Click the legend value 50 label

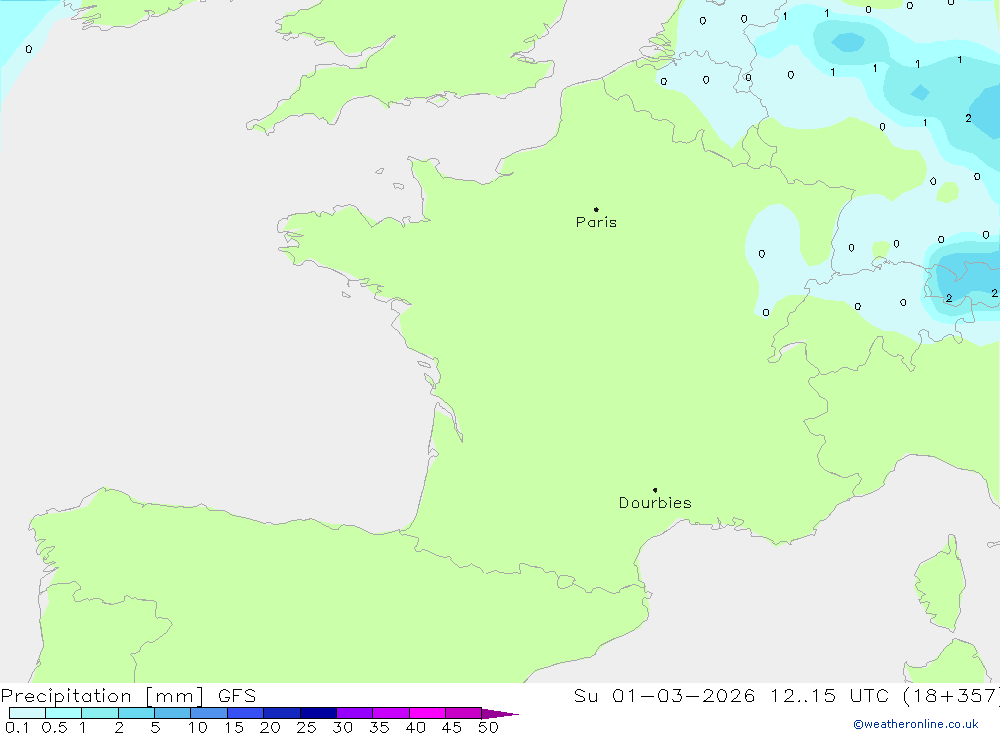pyautogui.click(x=488, y=727)
